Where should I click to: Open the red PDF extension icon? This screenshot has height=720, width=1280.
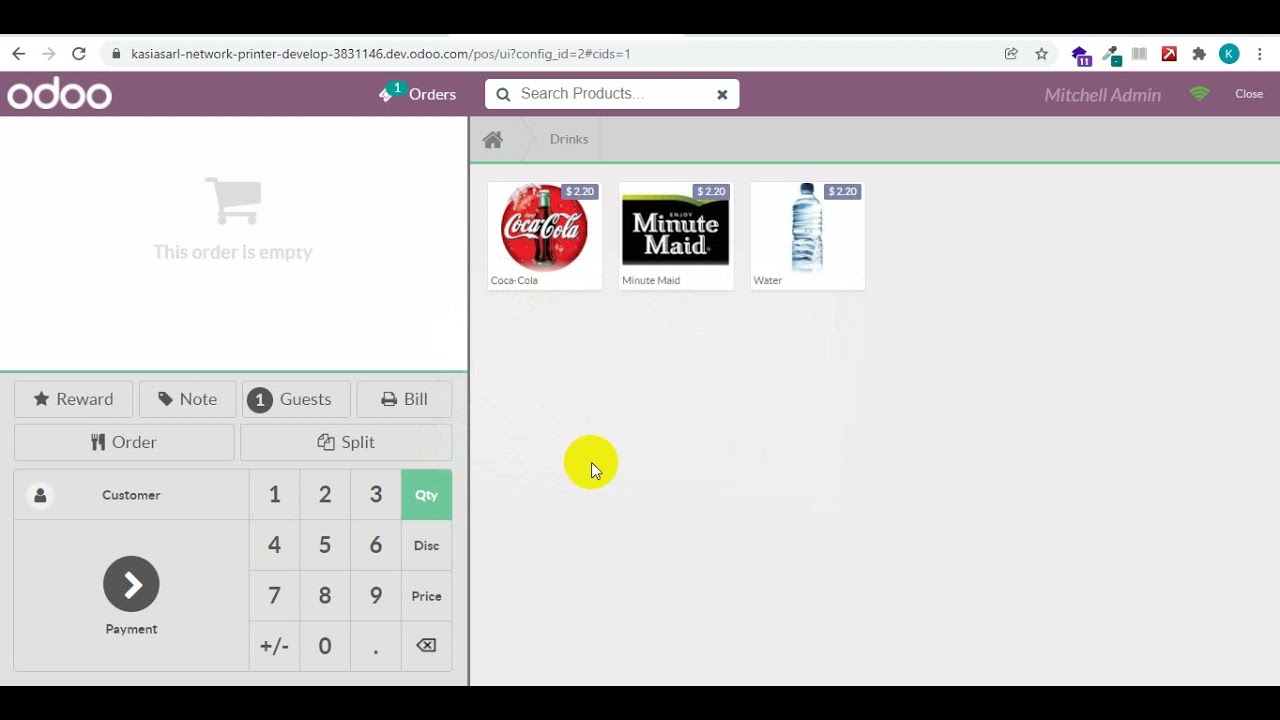point(1169,54)
